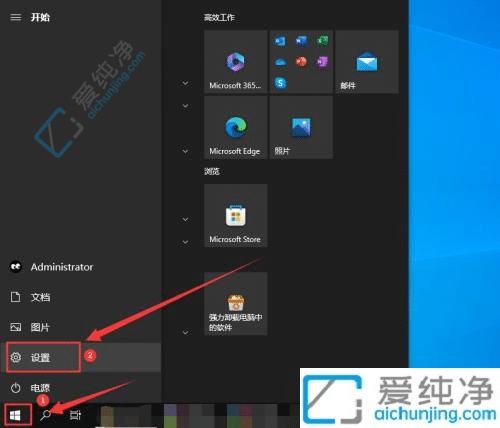Open 设置 settings from Start menu
This screenshot has height=428, width=500.
80,357
